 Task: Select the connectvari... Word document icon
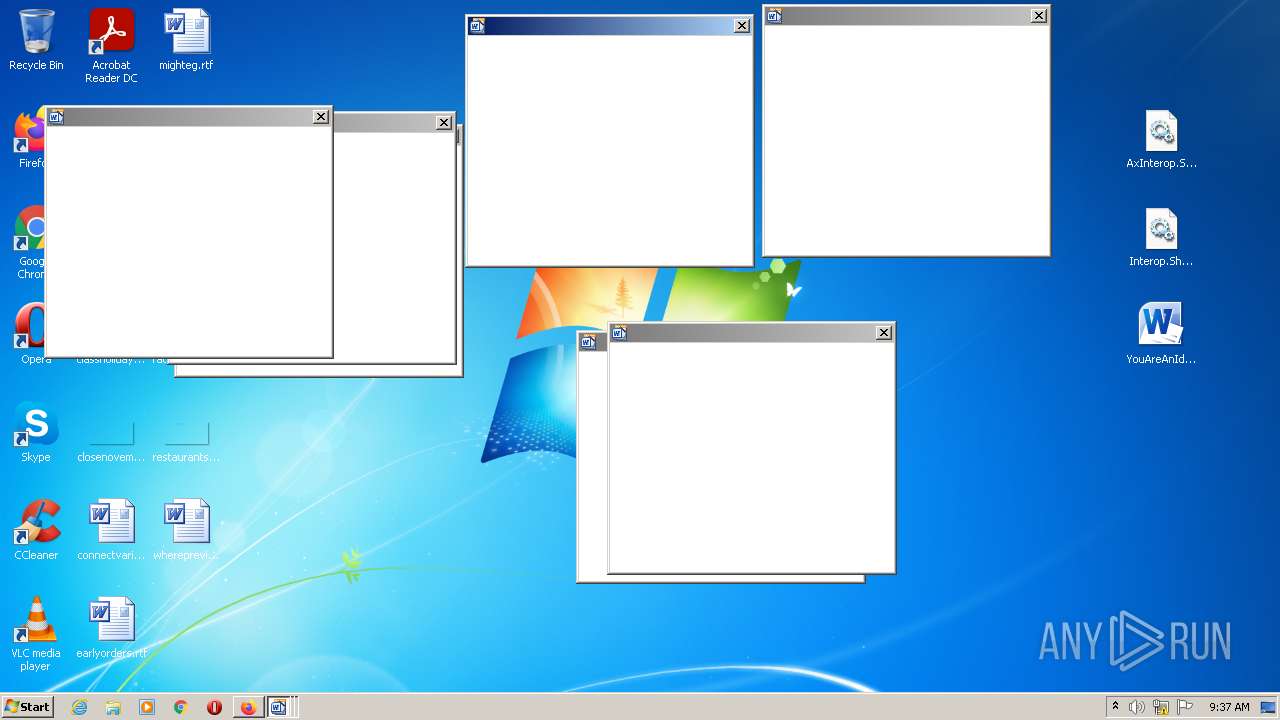point(111,530)
